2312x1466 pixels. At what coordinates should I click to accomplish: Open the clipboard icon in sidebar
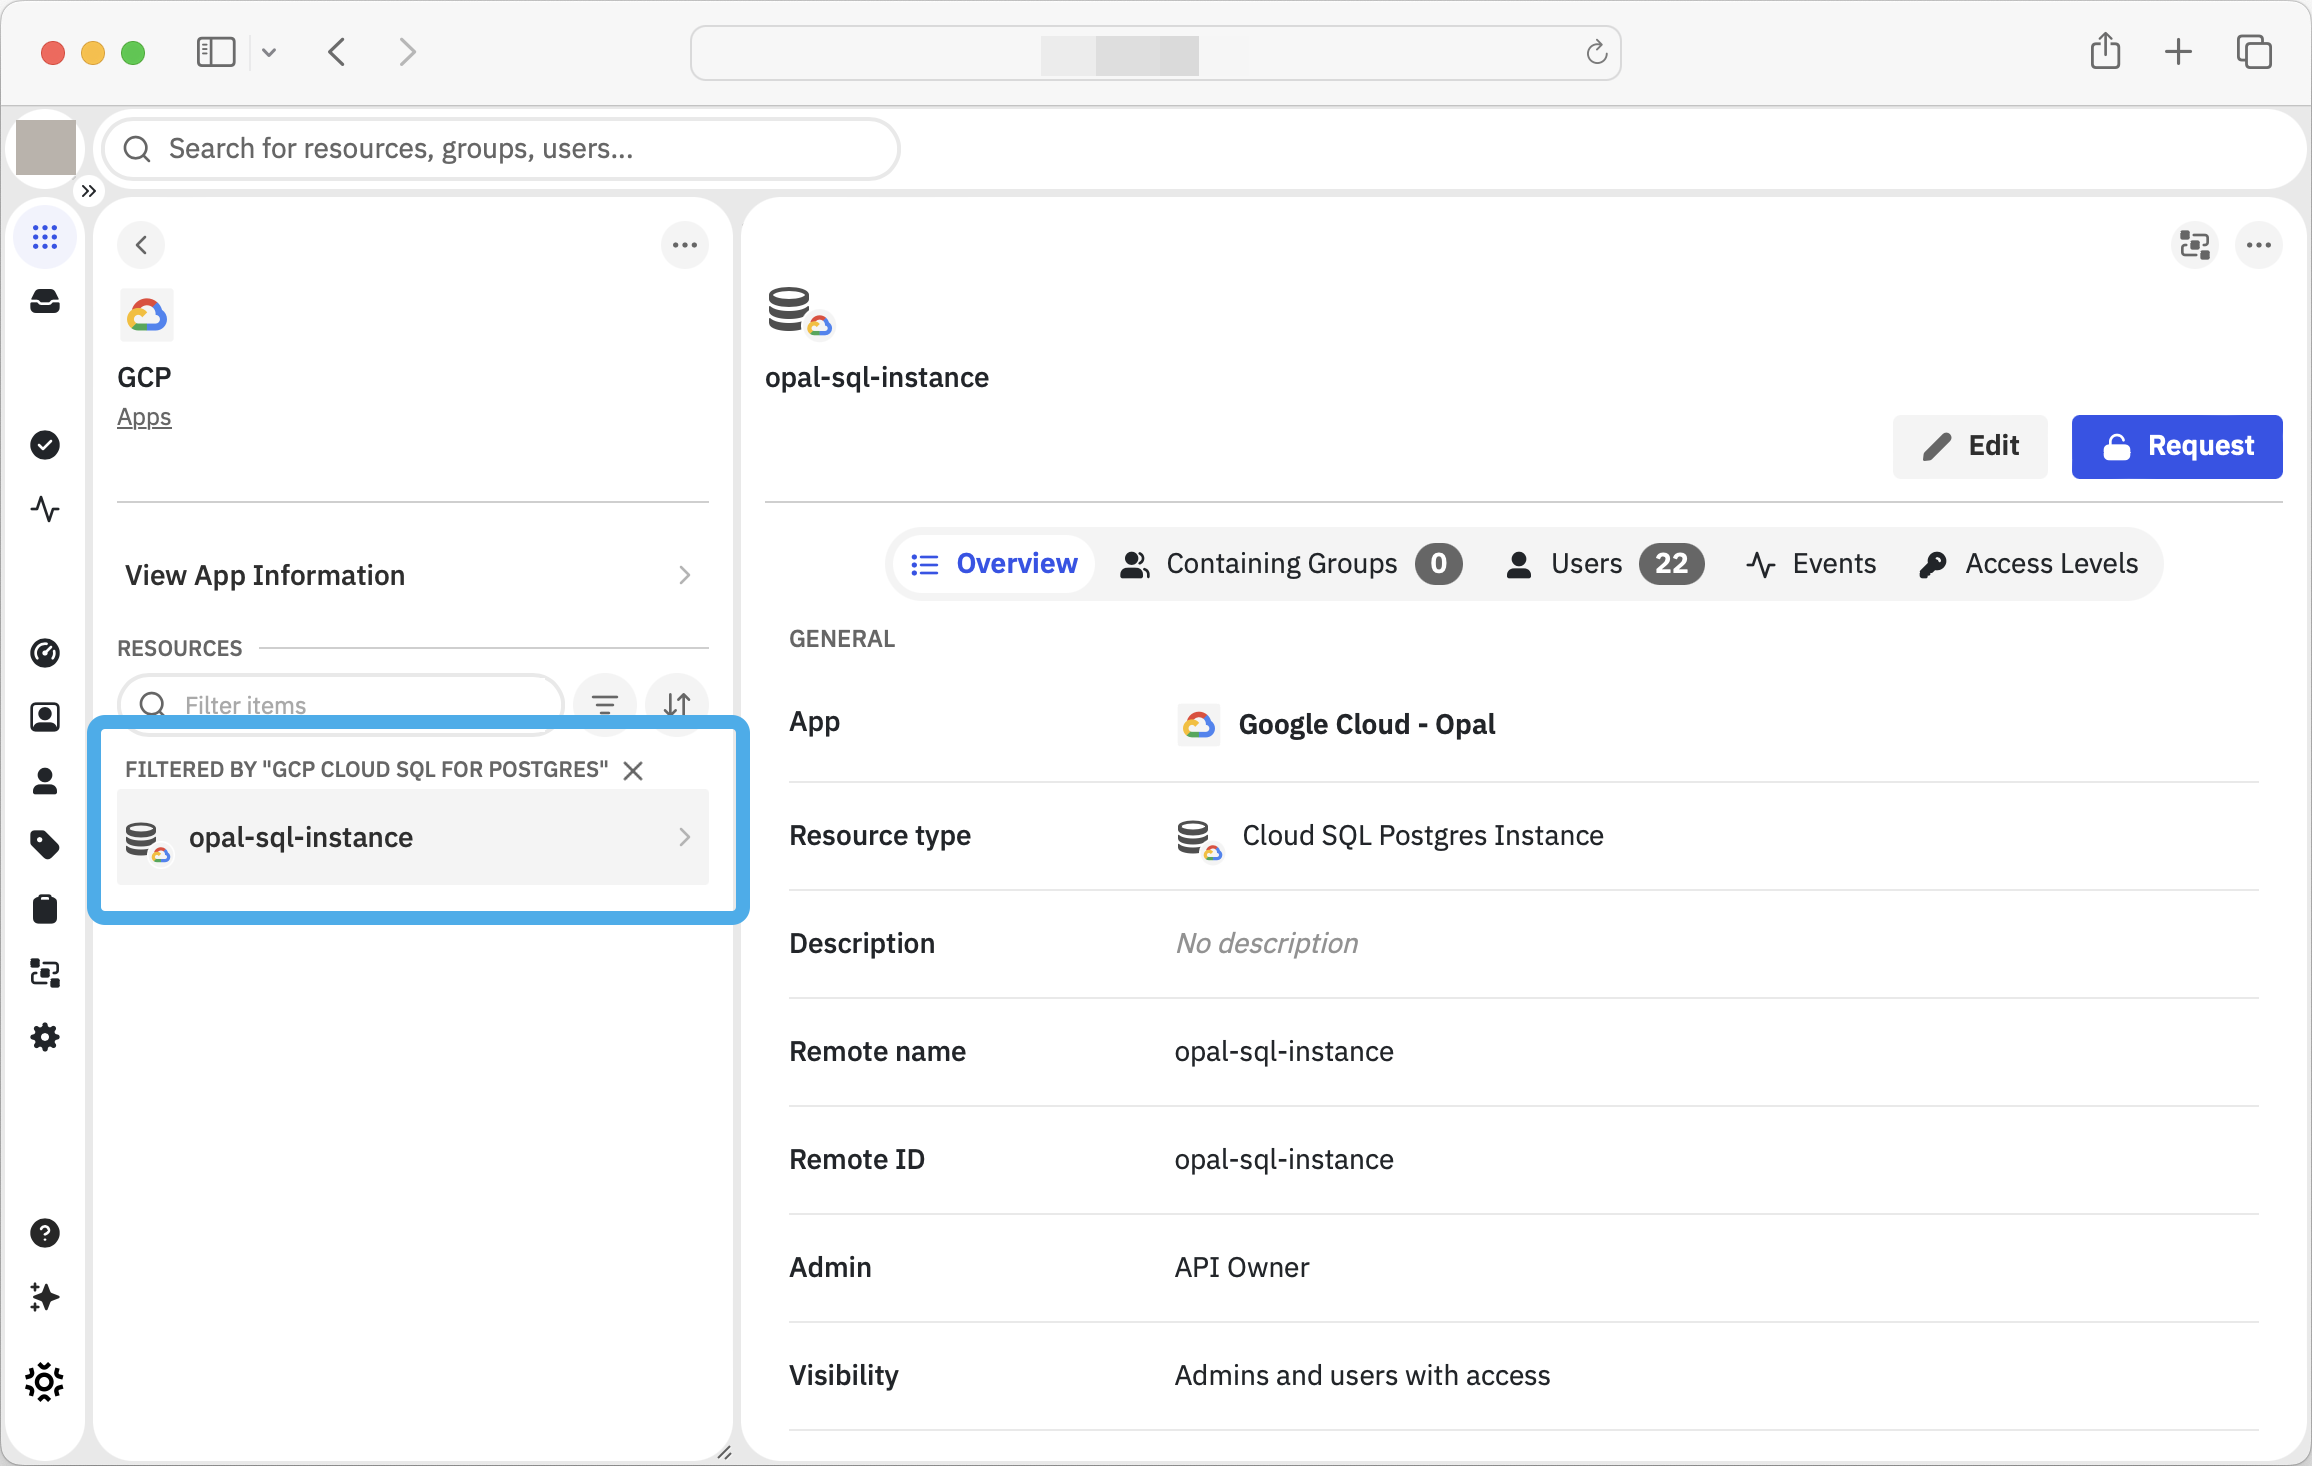coord(45,909)
